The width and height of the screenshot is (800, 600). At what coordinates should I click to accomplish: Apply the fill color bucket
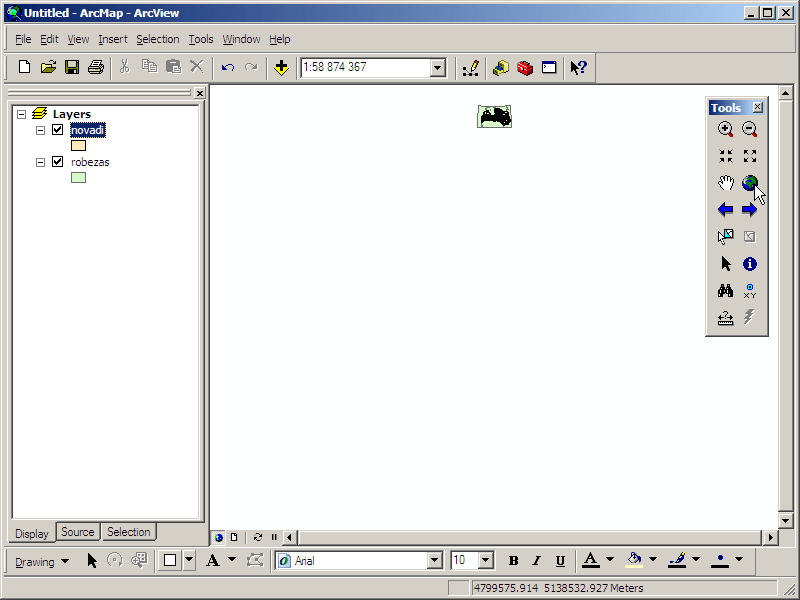[x=634, y=560]
